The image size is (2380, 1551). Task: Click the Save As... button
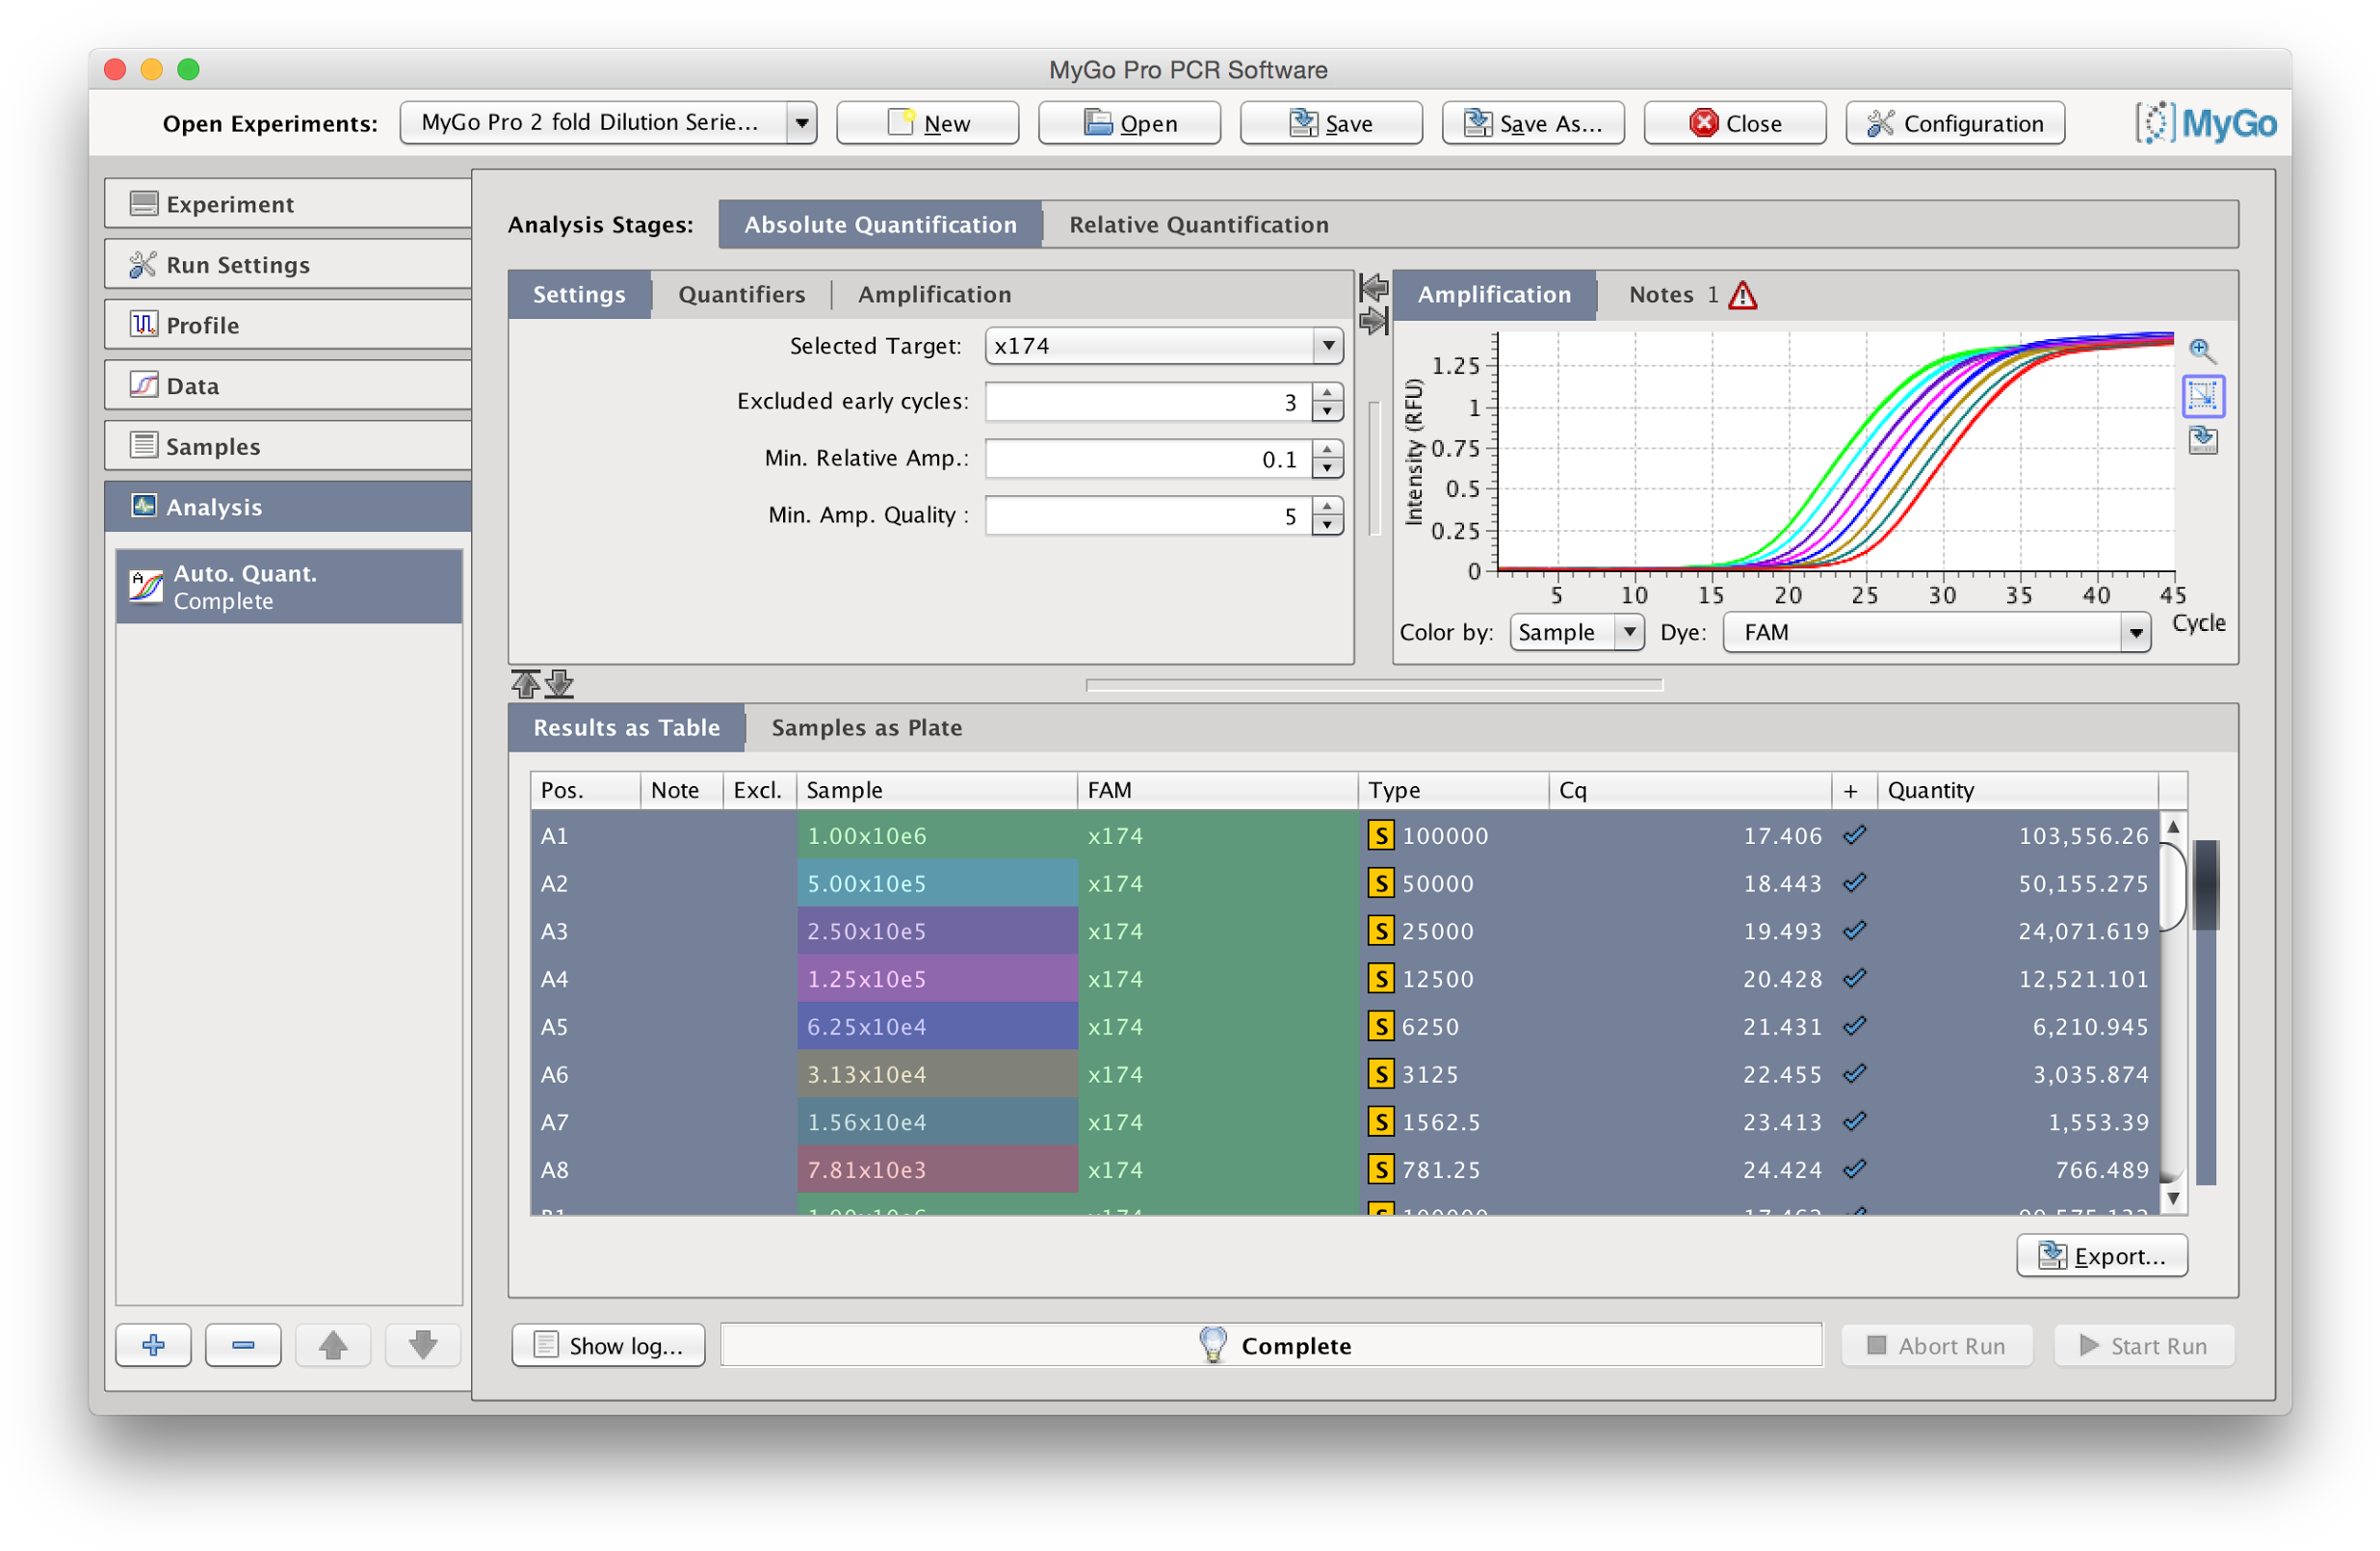point(1533,123)
